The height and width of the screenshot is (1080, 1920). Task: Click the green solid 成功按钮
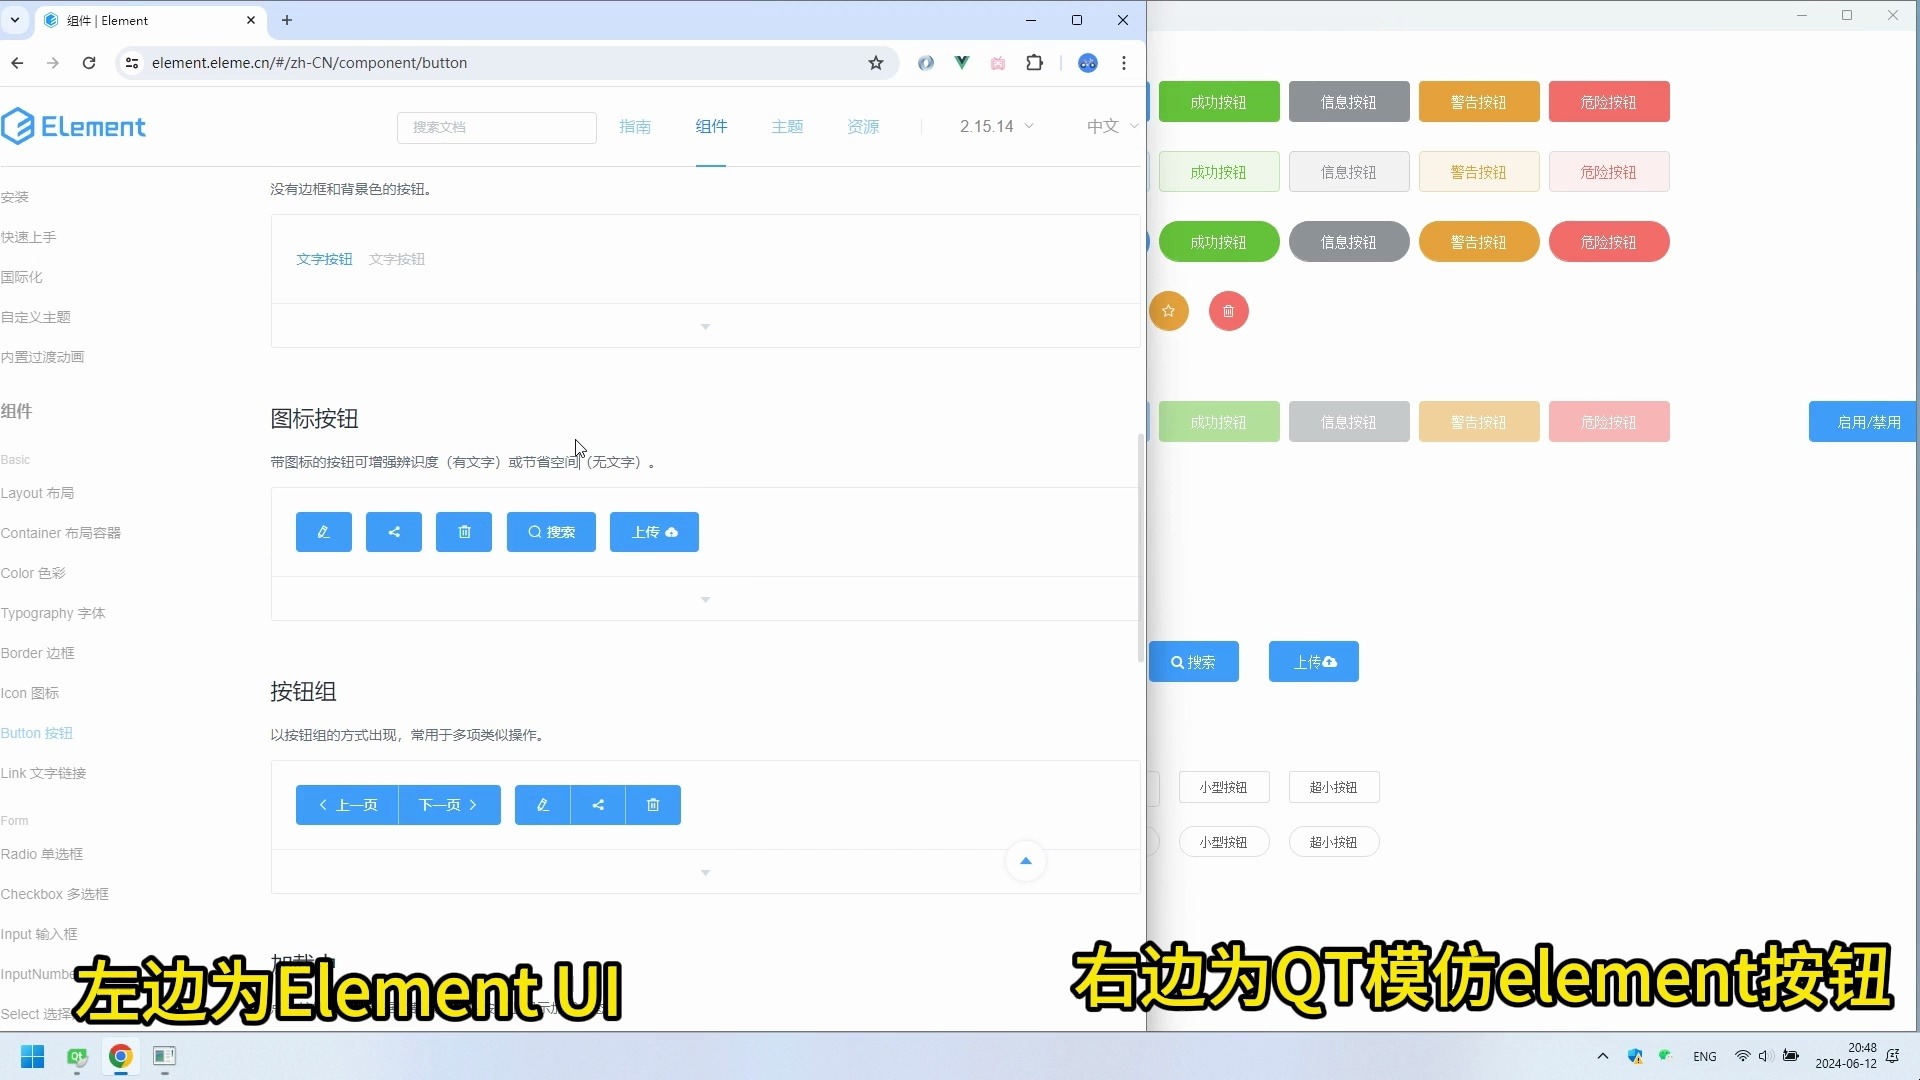[x=1218, y=102]
